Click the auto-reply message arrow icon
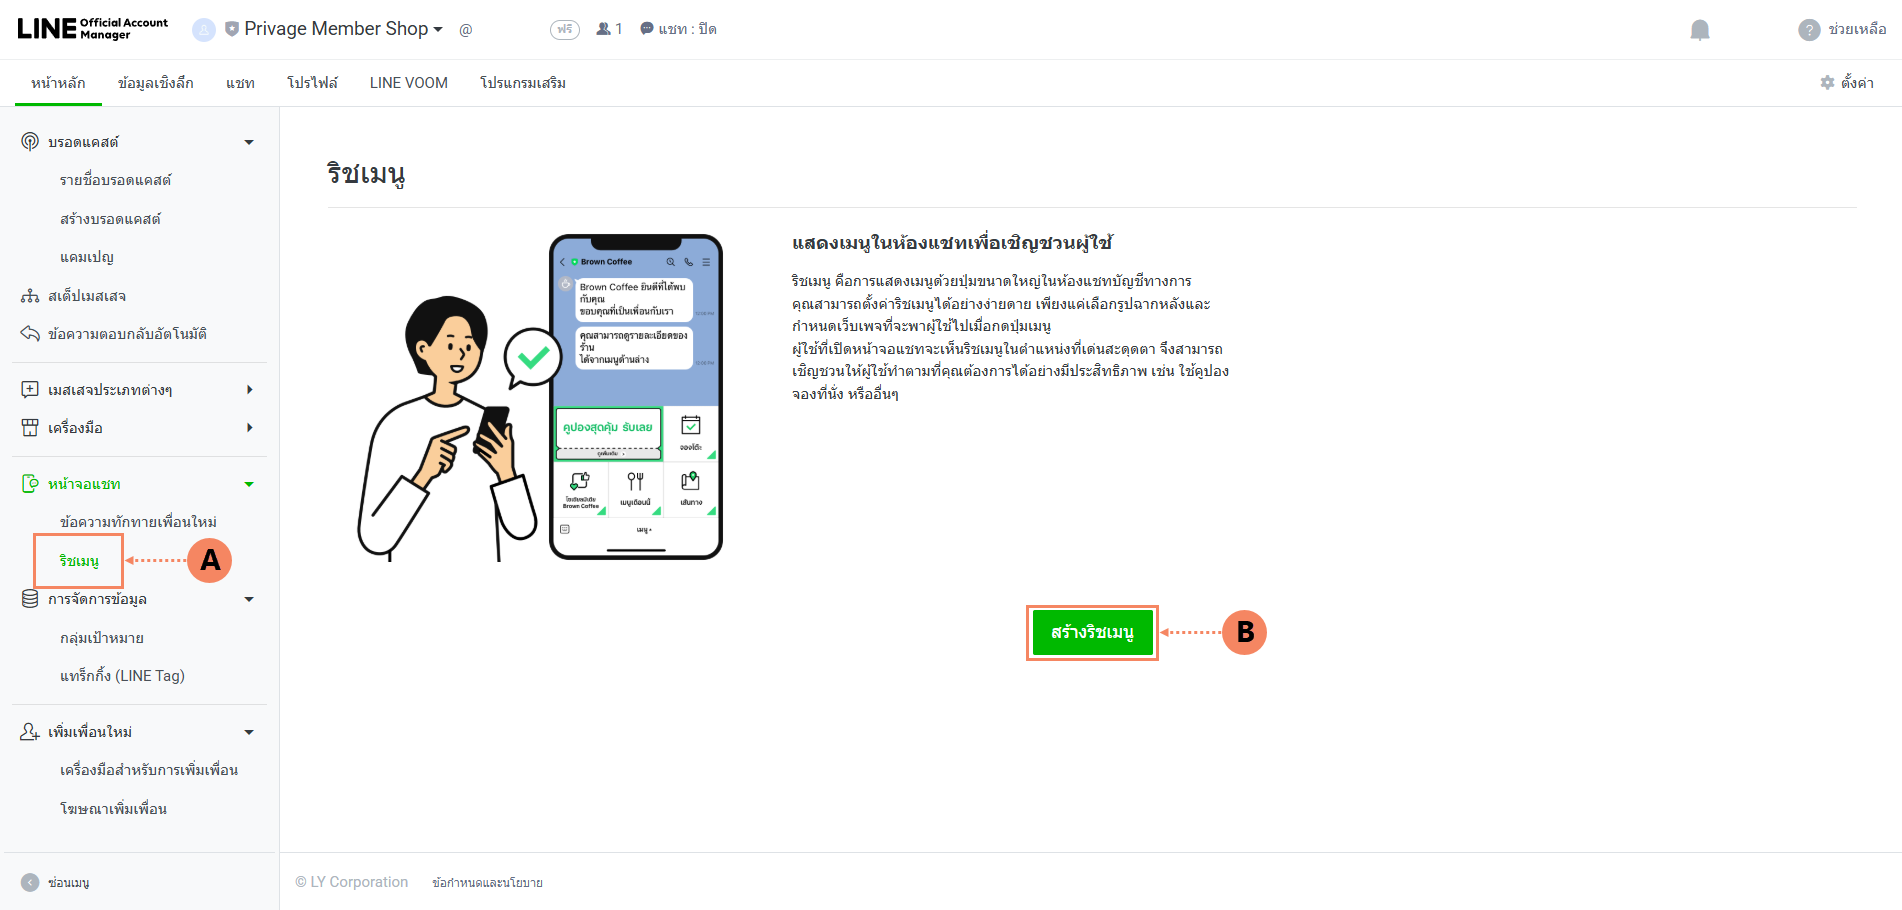 click(x=30, y=334)
